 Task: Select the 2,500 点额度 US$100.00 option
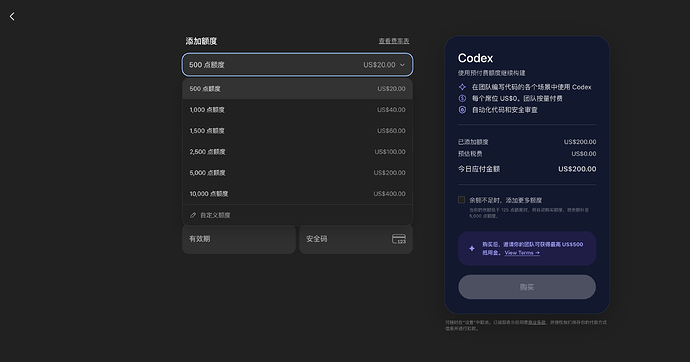297,152
